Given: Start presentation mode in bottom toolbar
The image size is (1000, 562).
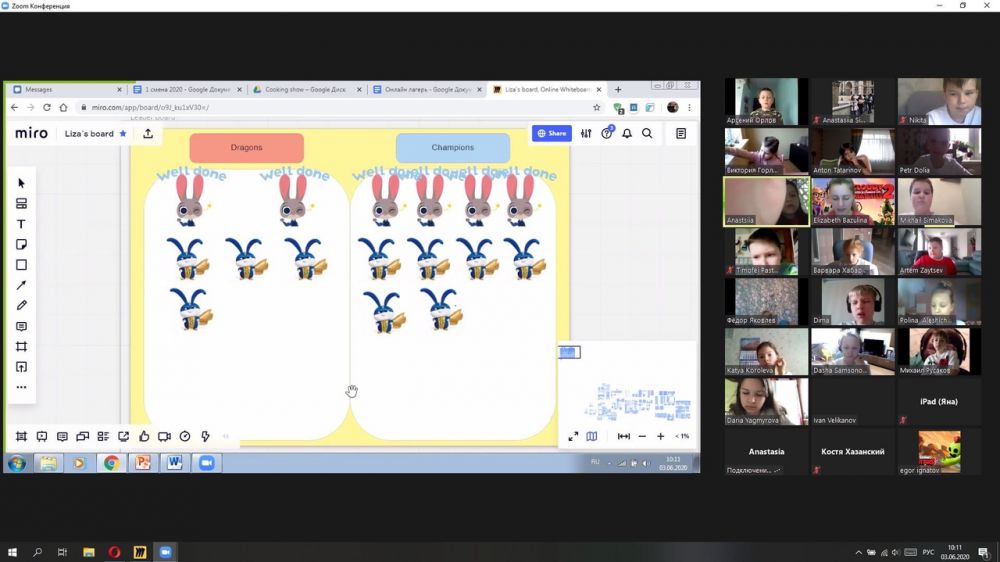Looking at the screenshot, I should [41, 436].
